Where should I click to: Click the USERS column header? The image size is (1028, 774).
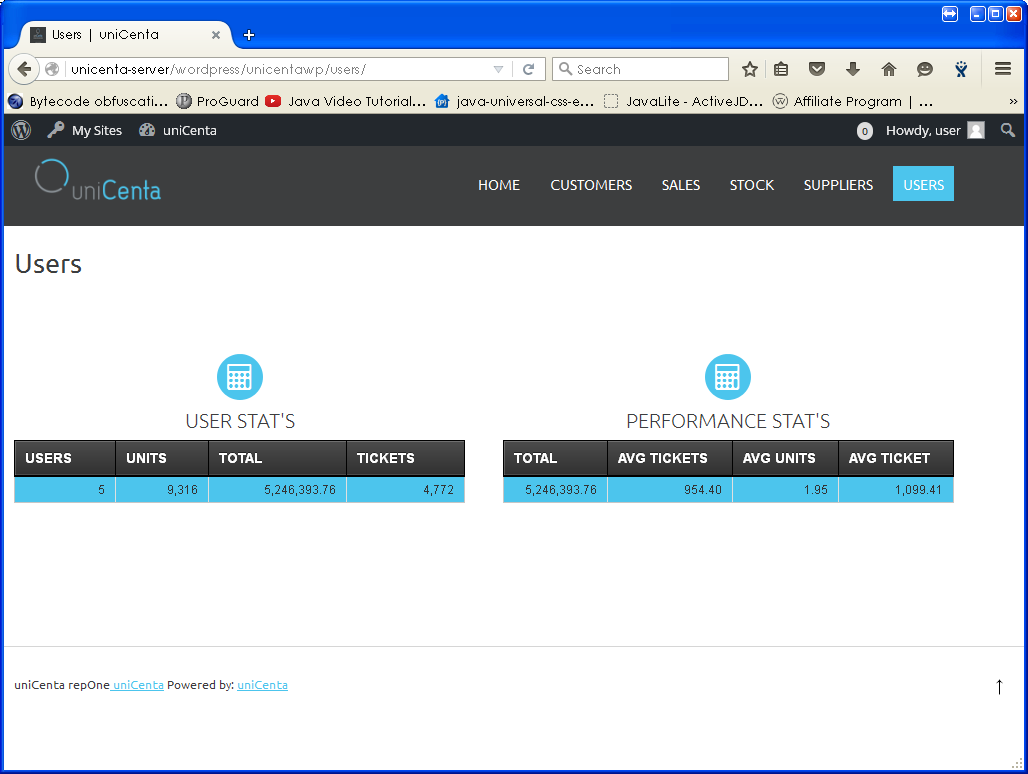coord(65,458)
